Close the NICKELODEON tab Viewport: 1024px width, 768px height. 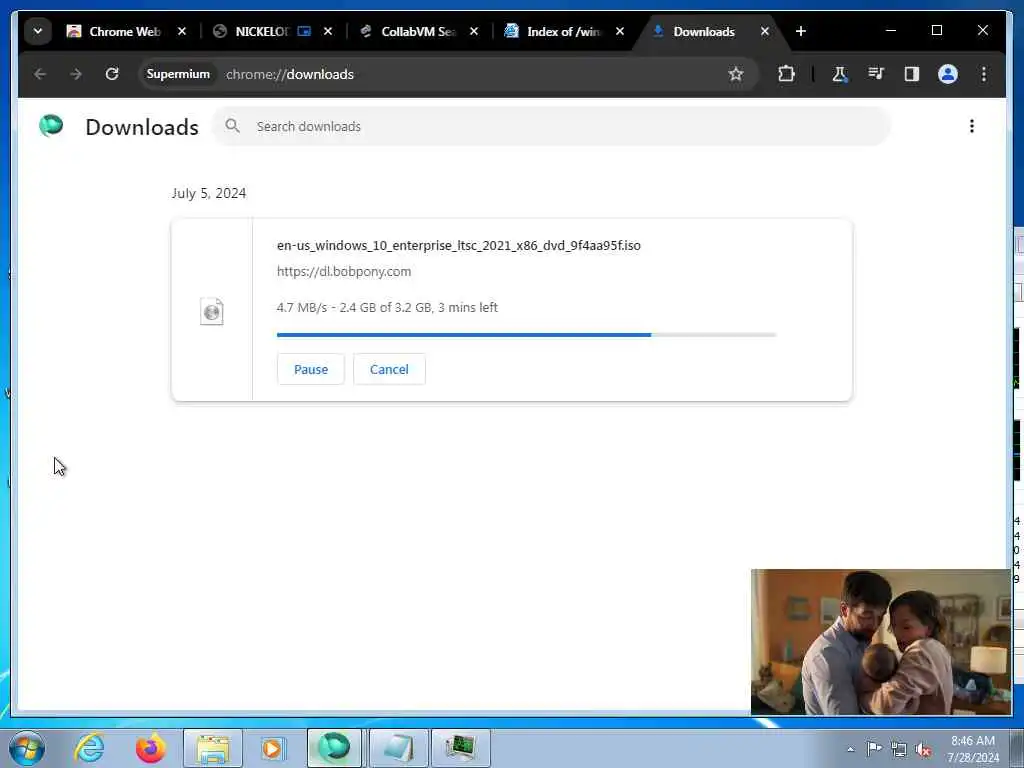pos(328,31)
